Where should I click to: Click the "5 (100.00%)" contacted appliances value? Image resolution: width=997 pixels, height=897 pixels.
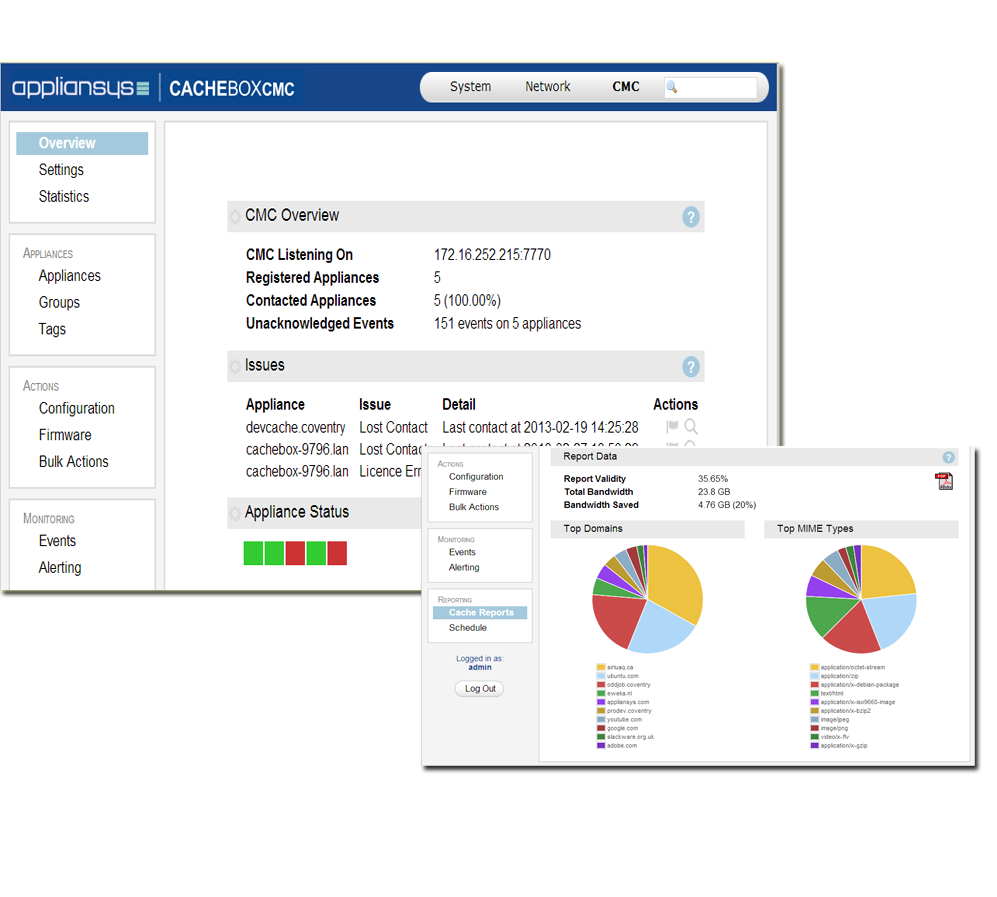(x=467, y=301)
